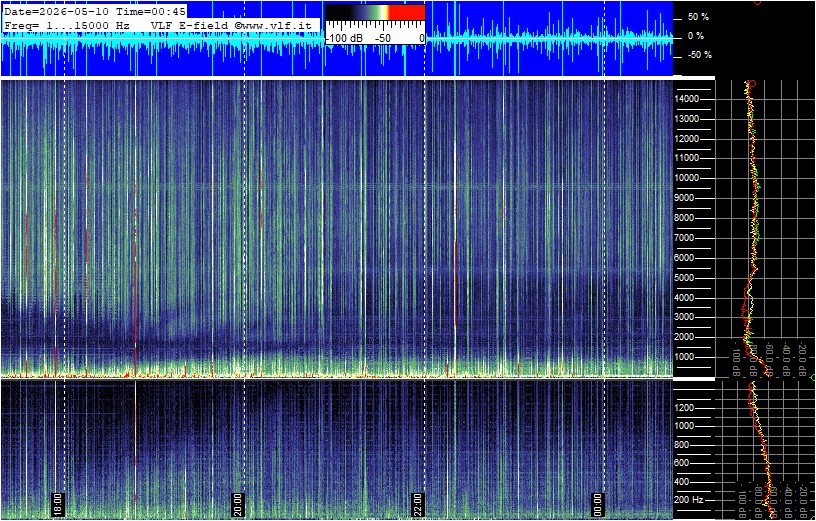Select the dB color scale gradient bar
Image resolution: width=816 pixels, height=521 pixels.
[x=375, y=12]
